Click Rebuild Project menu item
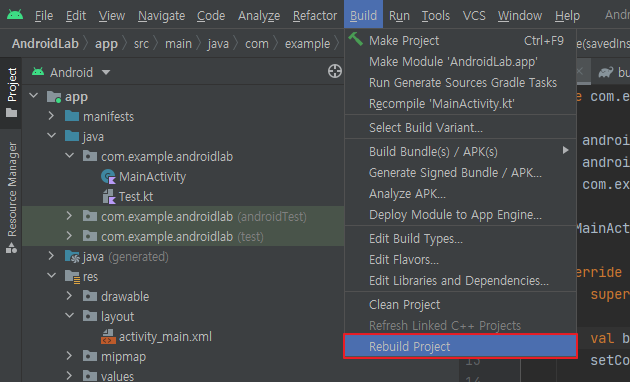The width and height of the screenshot is (630, 382). click(x=460, y=346)
